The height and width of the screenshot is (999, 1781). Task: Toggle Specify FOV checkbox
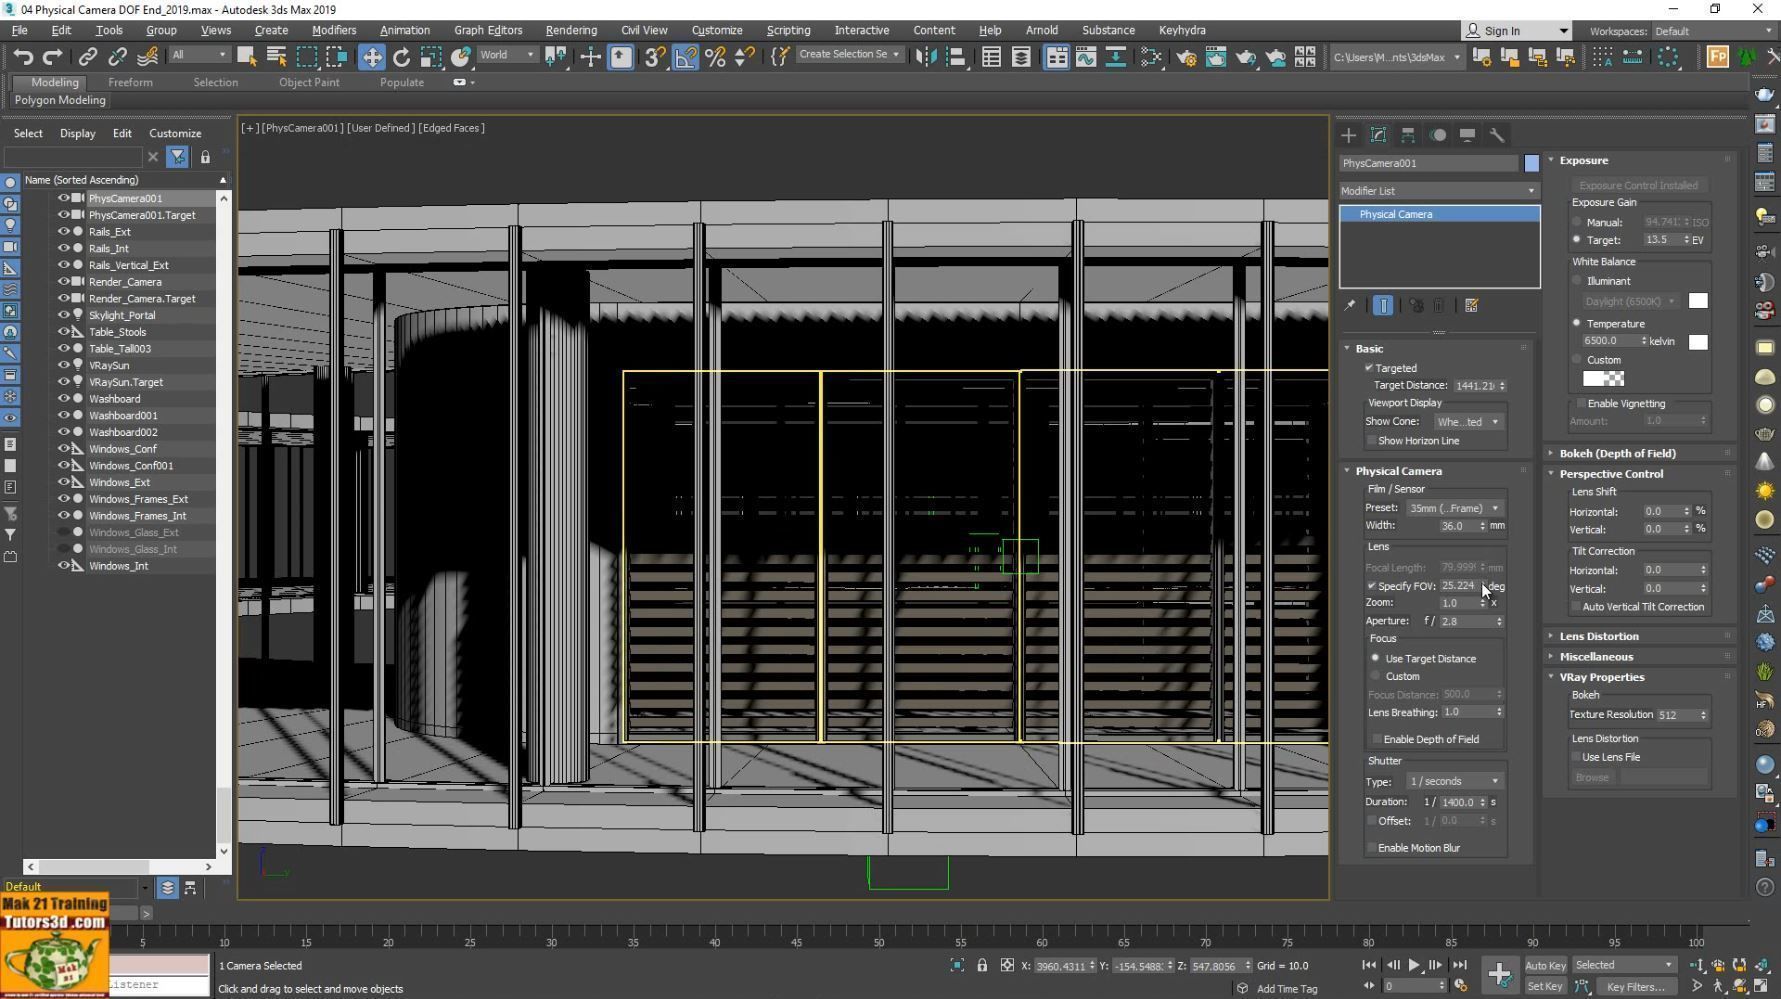(x=1372, y=586)
